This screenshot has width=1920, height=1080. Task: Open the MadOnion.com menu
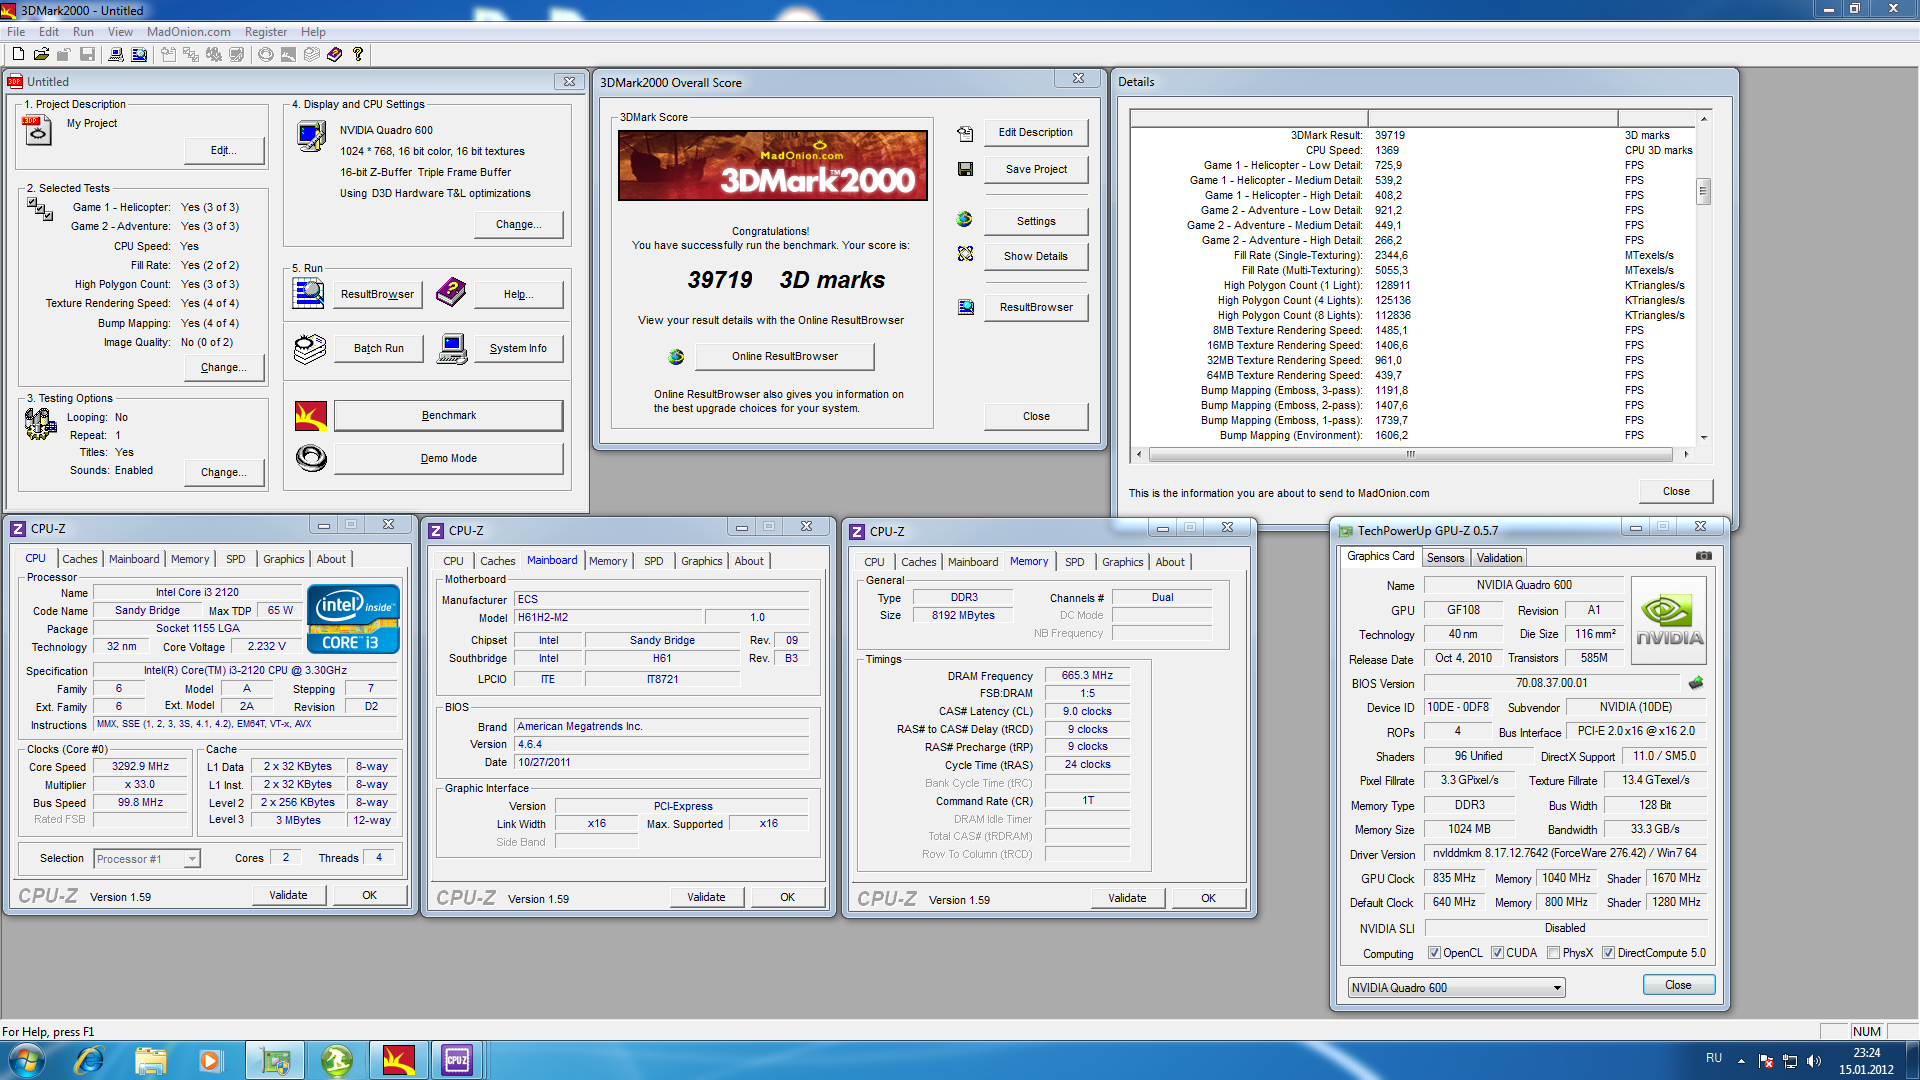click(189, 32)
